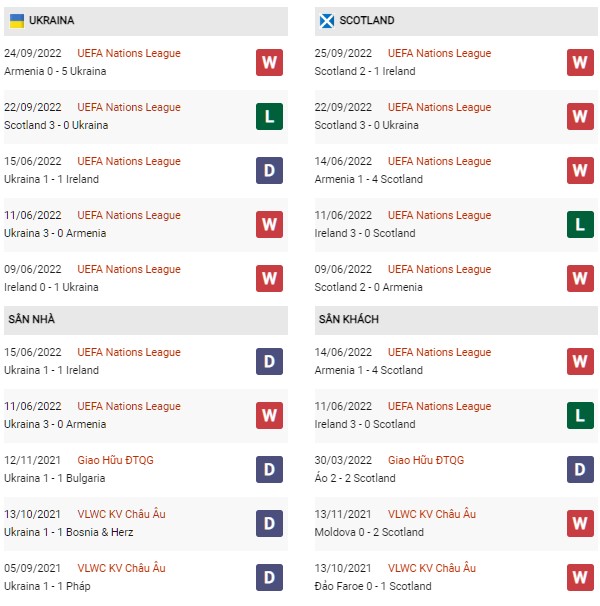Click the Scotland flag icon in the header

click(x=327, y=21)
